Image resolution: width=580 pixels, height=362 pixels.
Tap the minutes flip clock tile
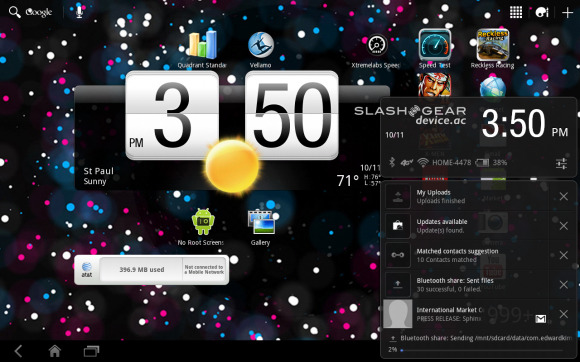[x=292, y=115]
